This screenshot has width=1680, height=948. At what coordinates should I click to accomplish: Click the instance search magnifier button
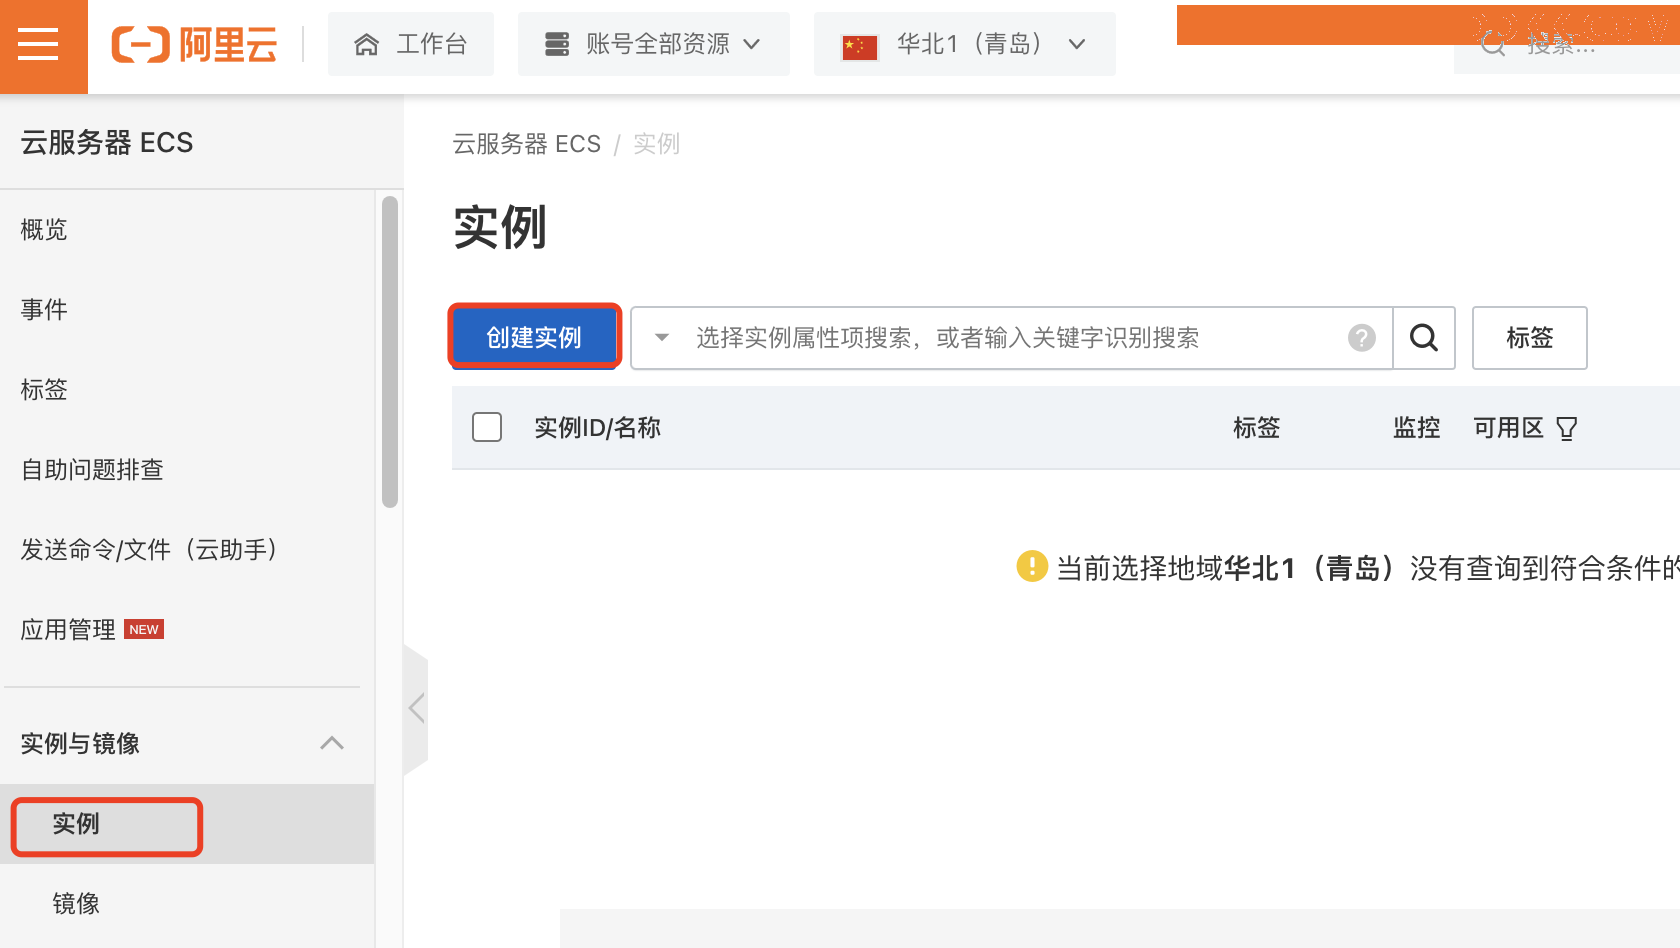(x=1424, y=338)
